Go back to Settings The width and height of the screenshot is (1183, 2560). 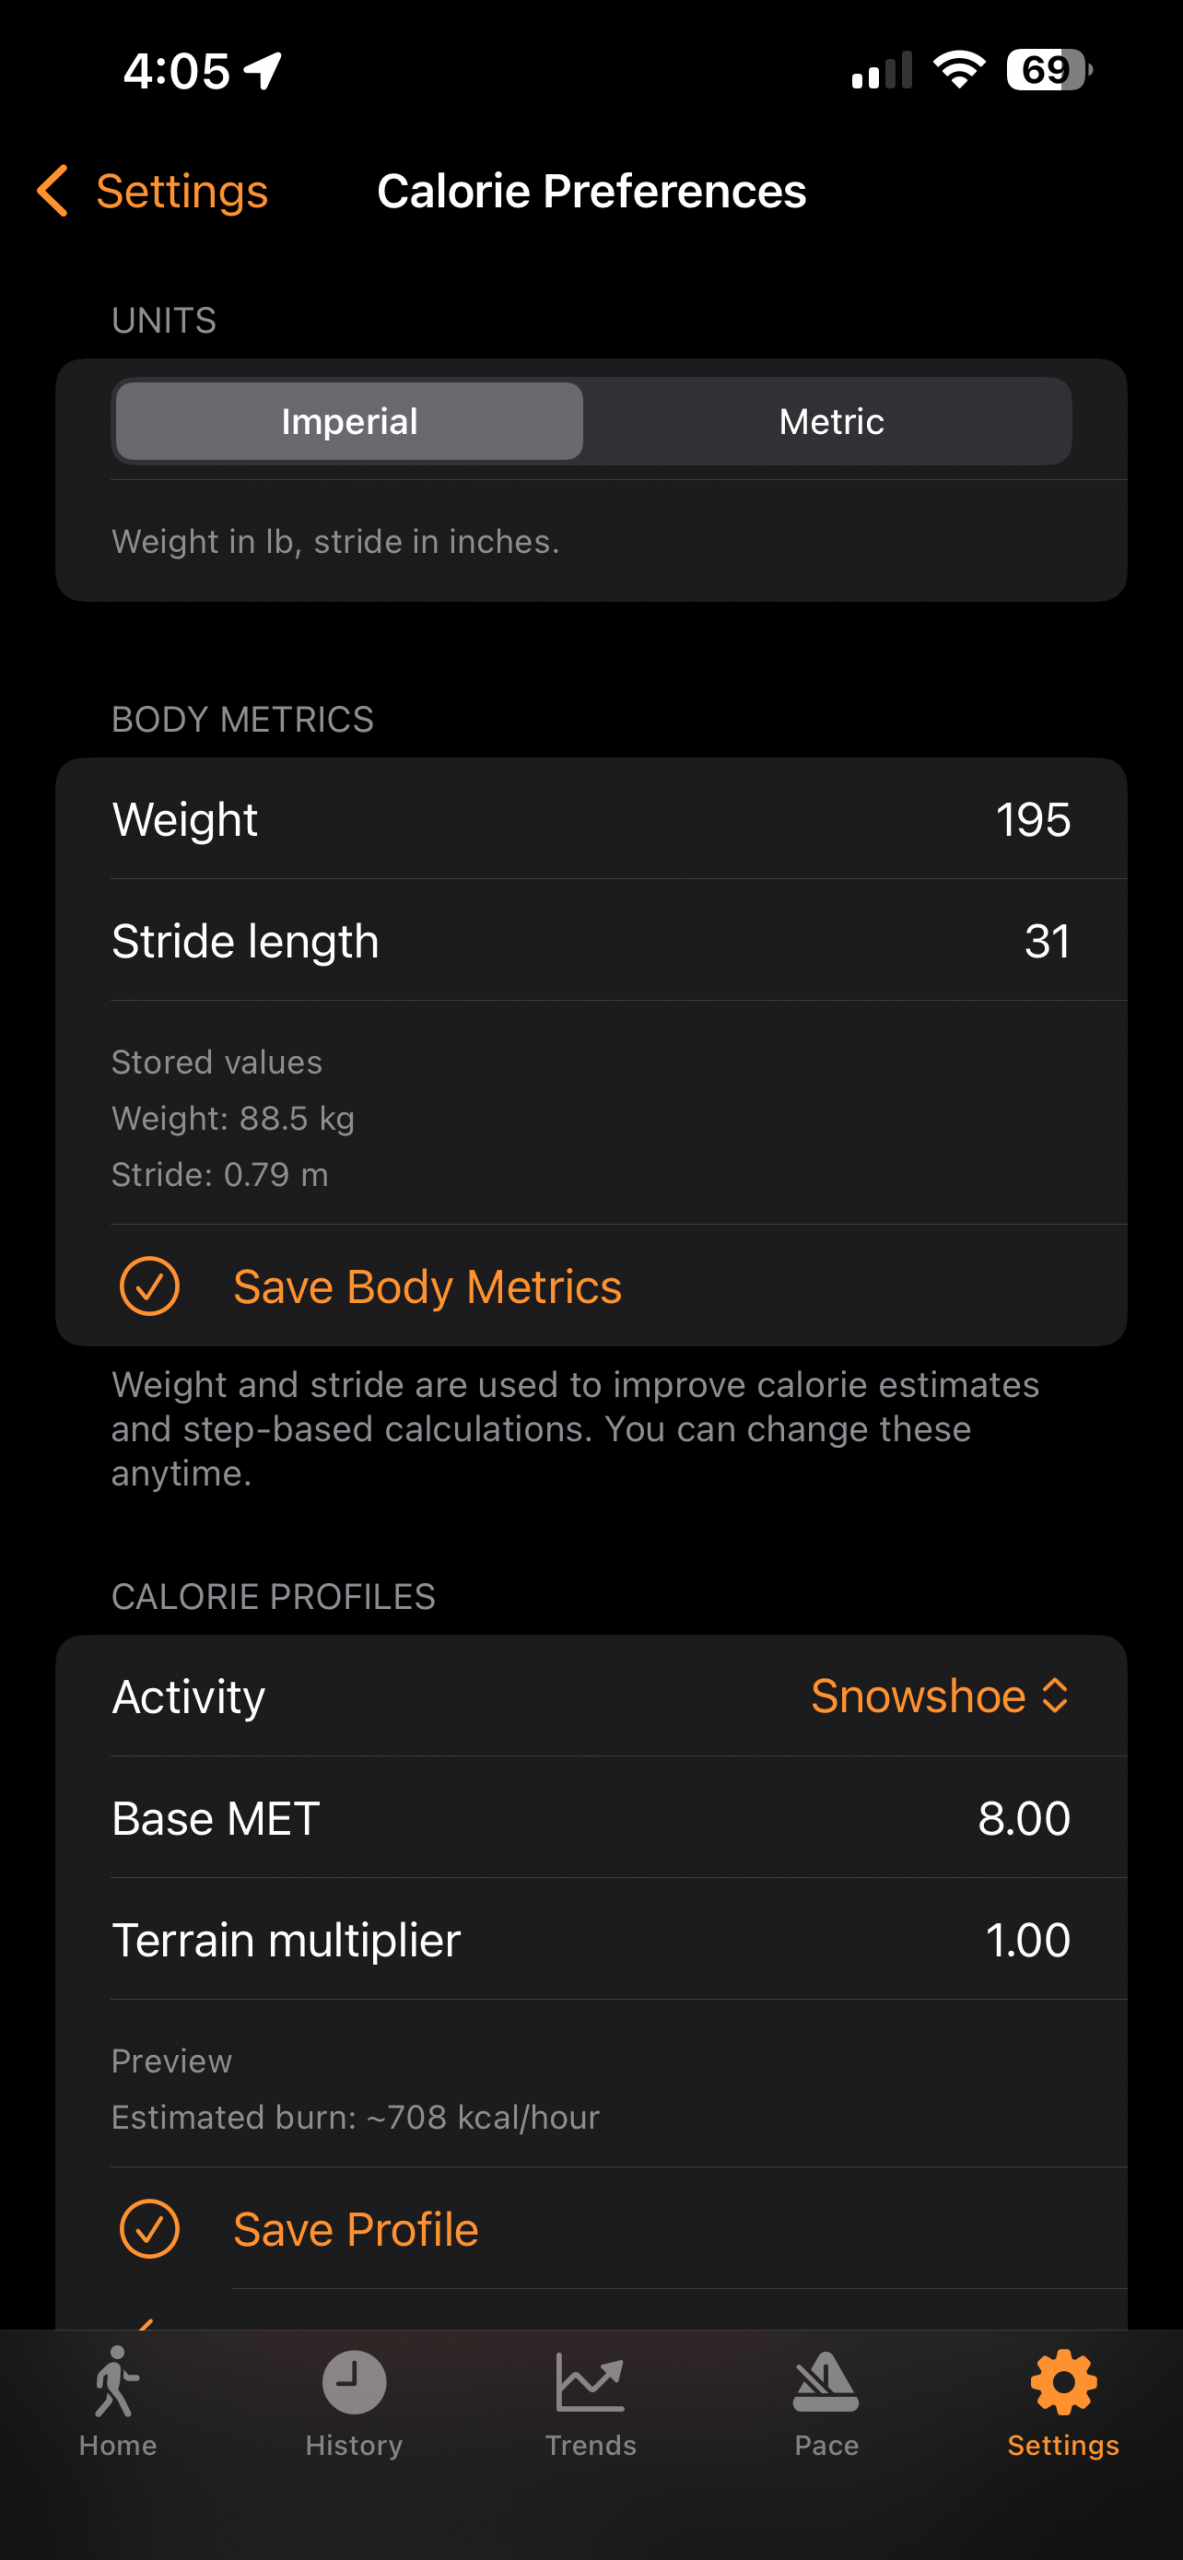(182, 191)
